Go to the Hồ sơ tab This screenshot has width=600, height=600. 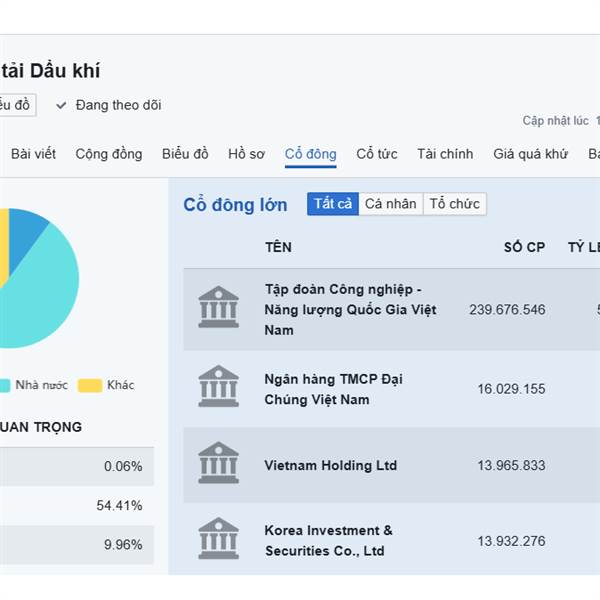coord(246,154)
